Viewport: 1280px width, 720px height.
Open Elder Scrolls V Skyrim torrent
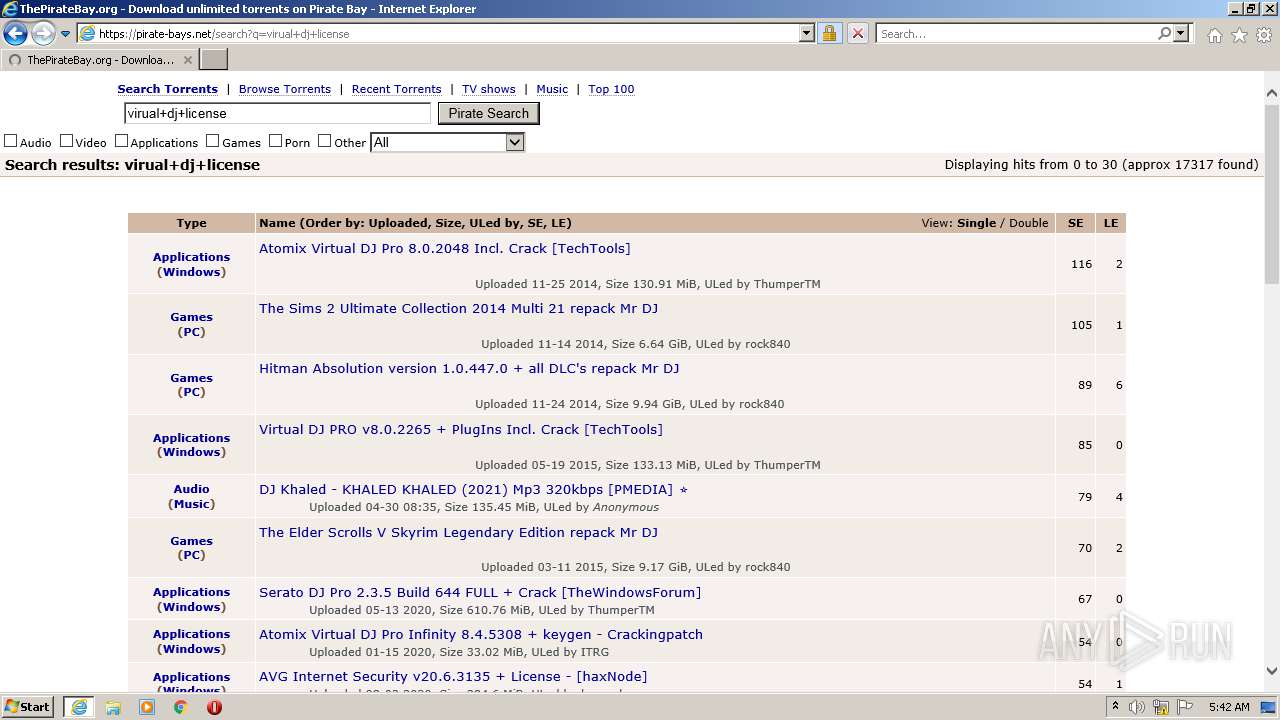pyautogui.click(x=458, y=532)
